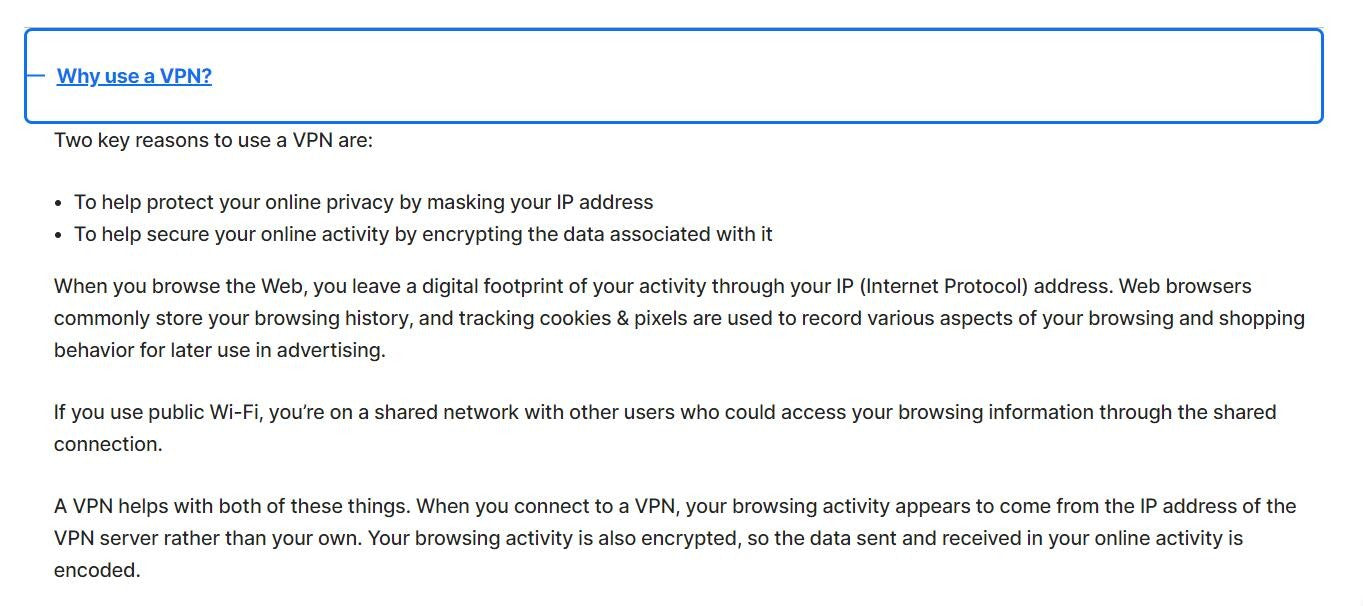Click the second bullet point dot in the list
The width and height of the screenshot is (1363, 606).
[x=59, y=235]
